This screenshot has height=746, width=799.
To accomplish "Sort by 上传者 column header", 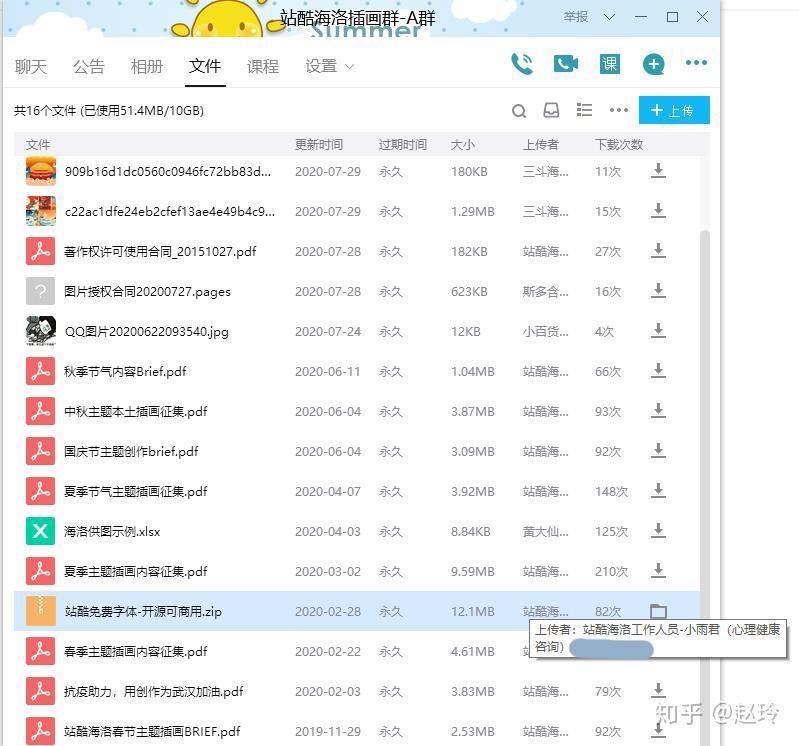I will (x=541, y=145).
